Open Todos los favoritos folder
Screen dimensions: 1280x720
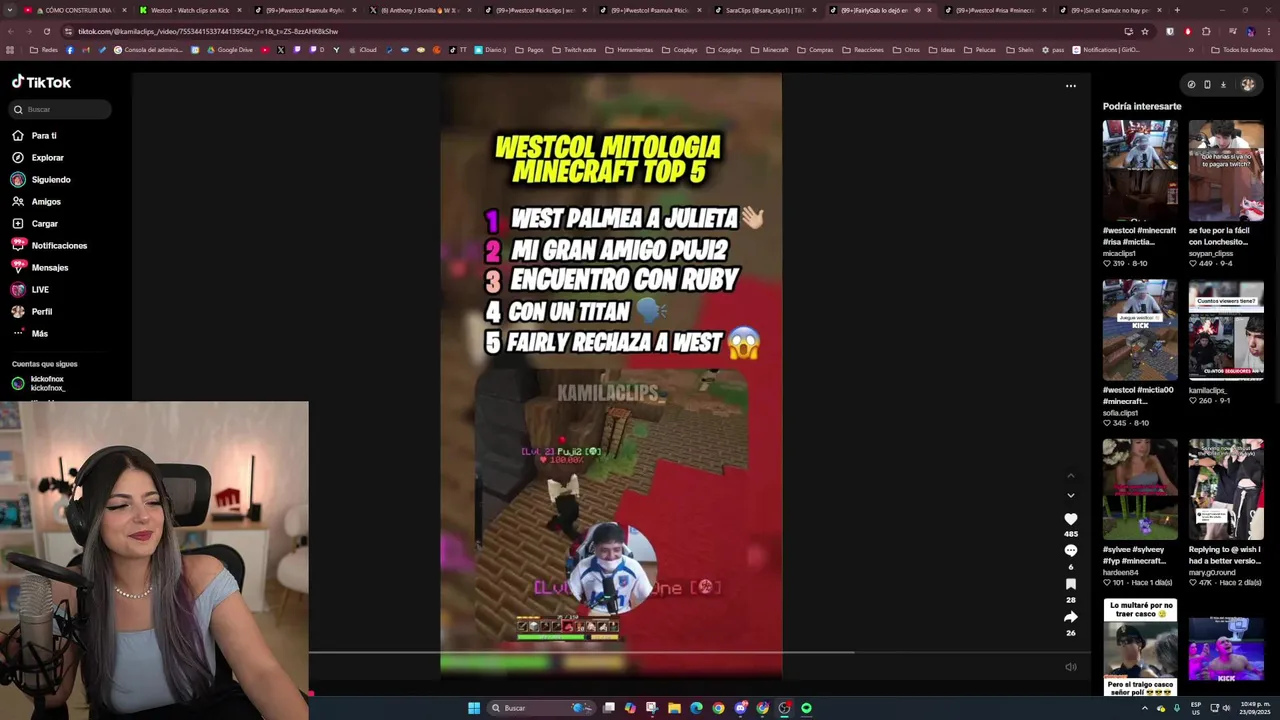click(x=1241, y=49)
